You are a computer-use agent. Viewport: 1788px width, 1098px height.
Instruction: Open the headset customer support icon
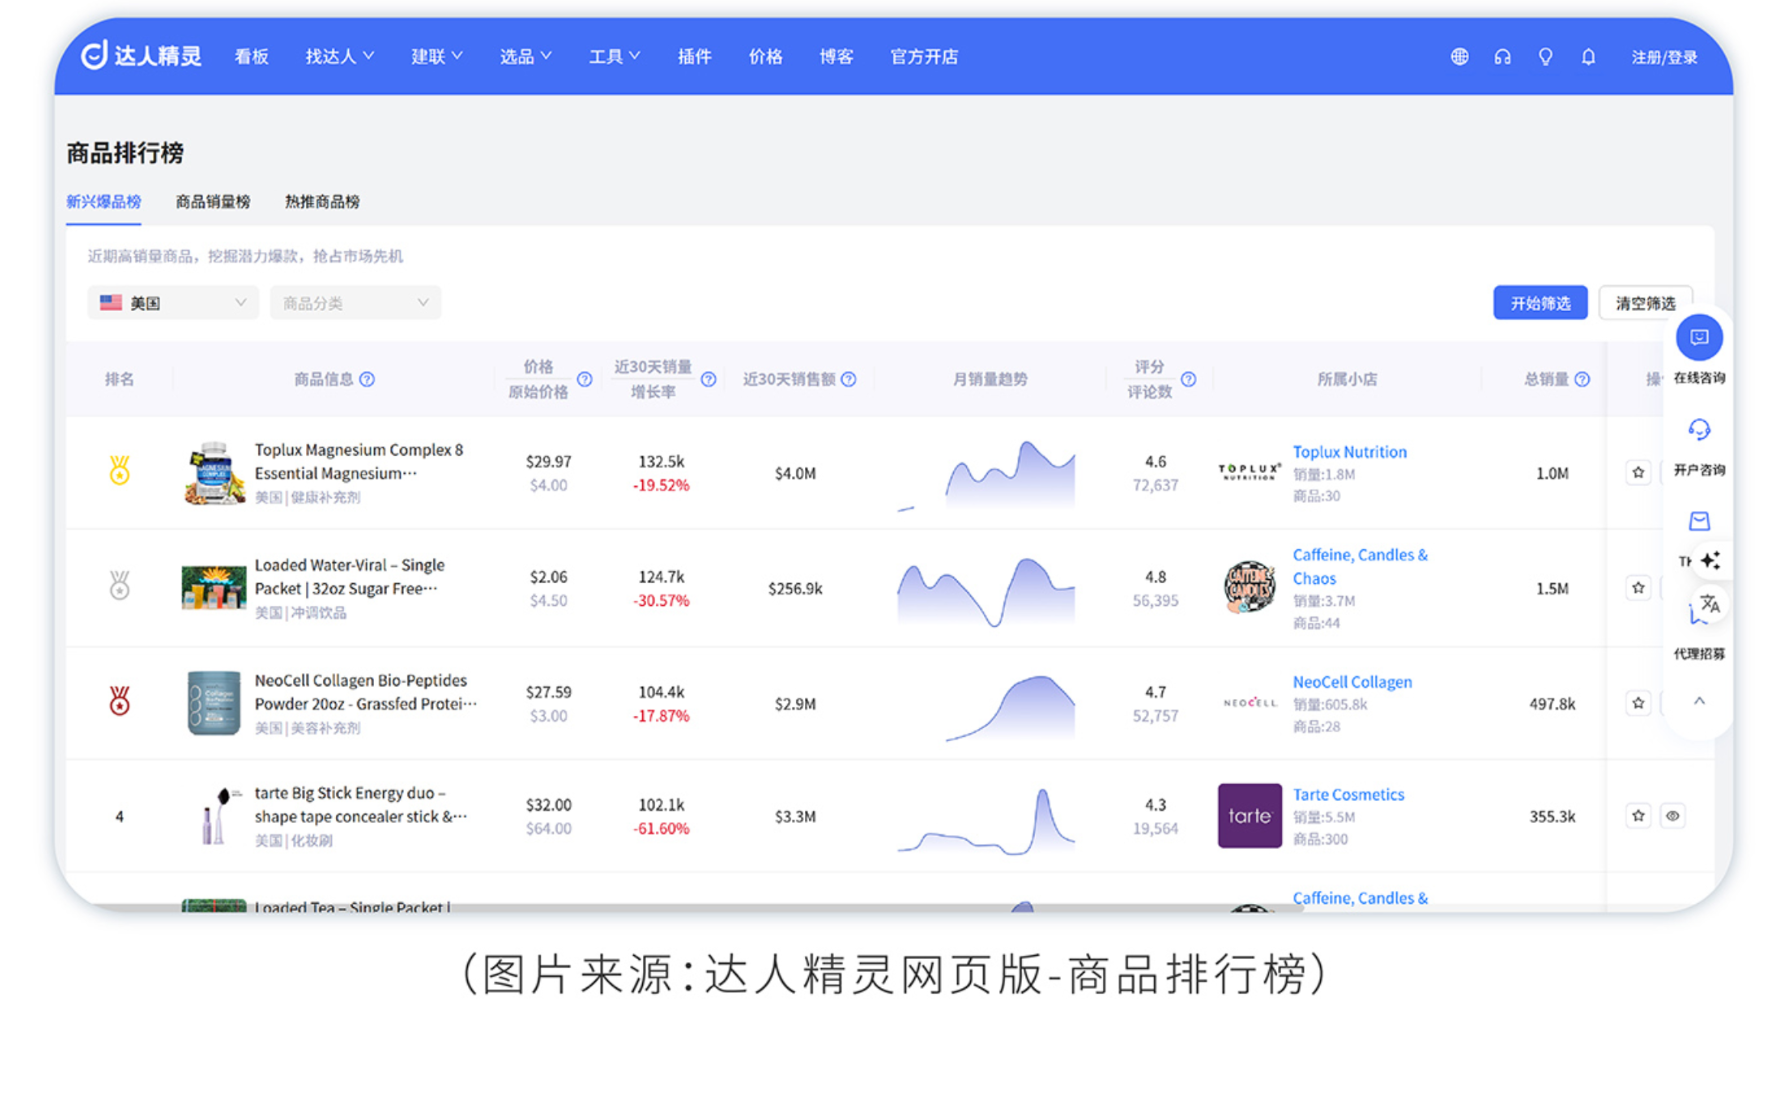(1502, 57)
